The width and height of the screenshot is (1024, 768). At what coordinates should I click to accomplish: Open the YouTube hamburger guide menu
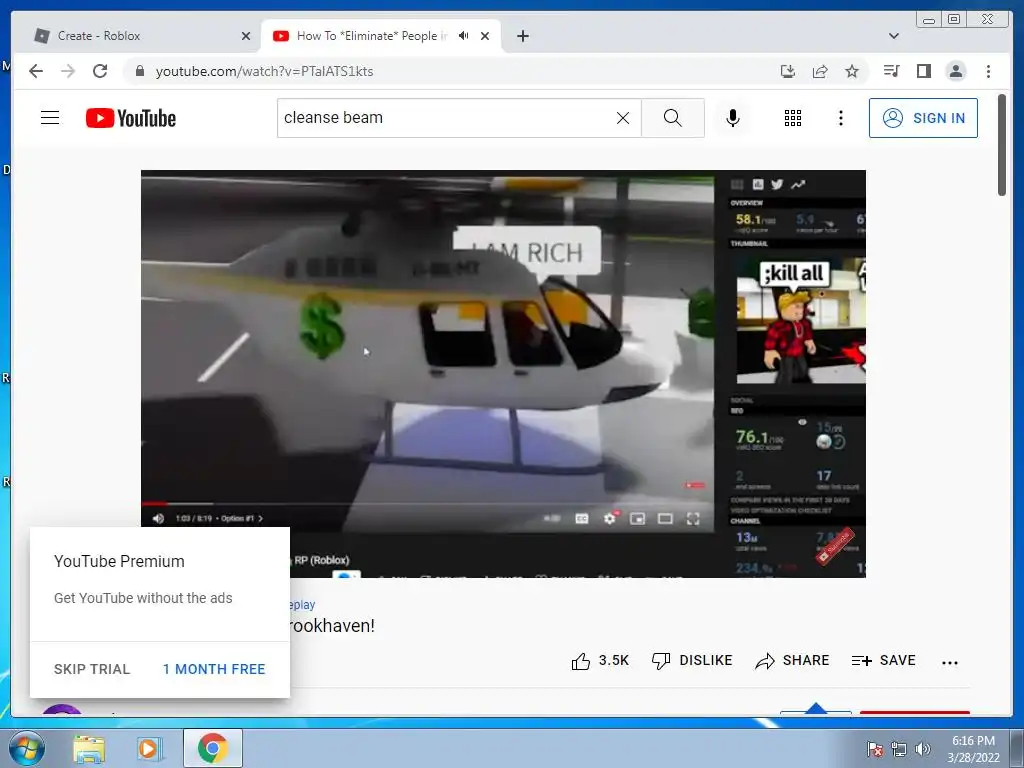point(50,118)
